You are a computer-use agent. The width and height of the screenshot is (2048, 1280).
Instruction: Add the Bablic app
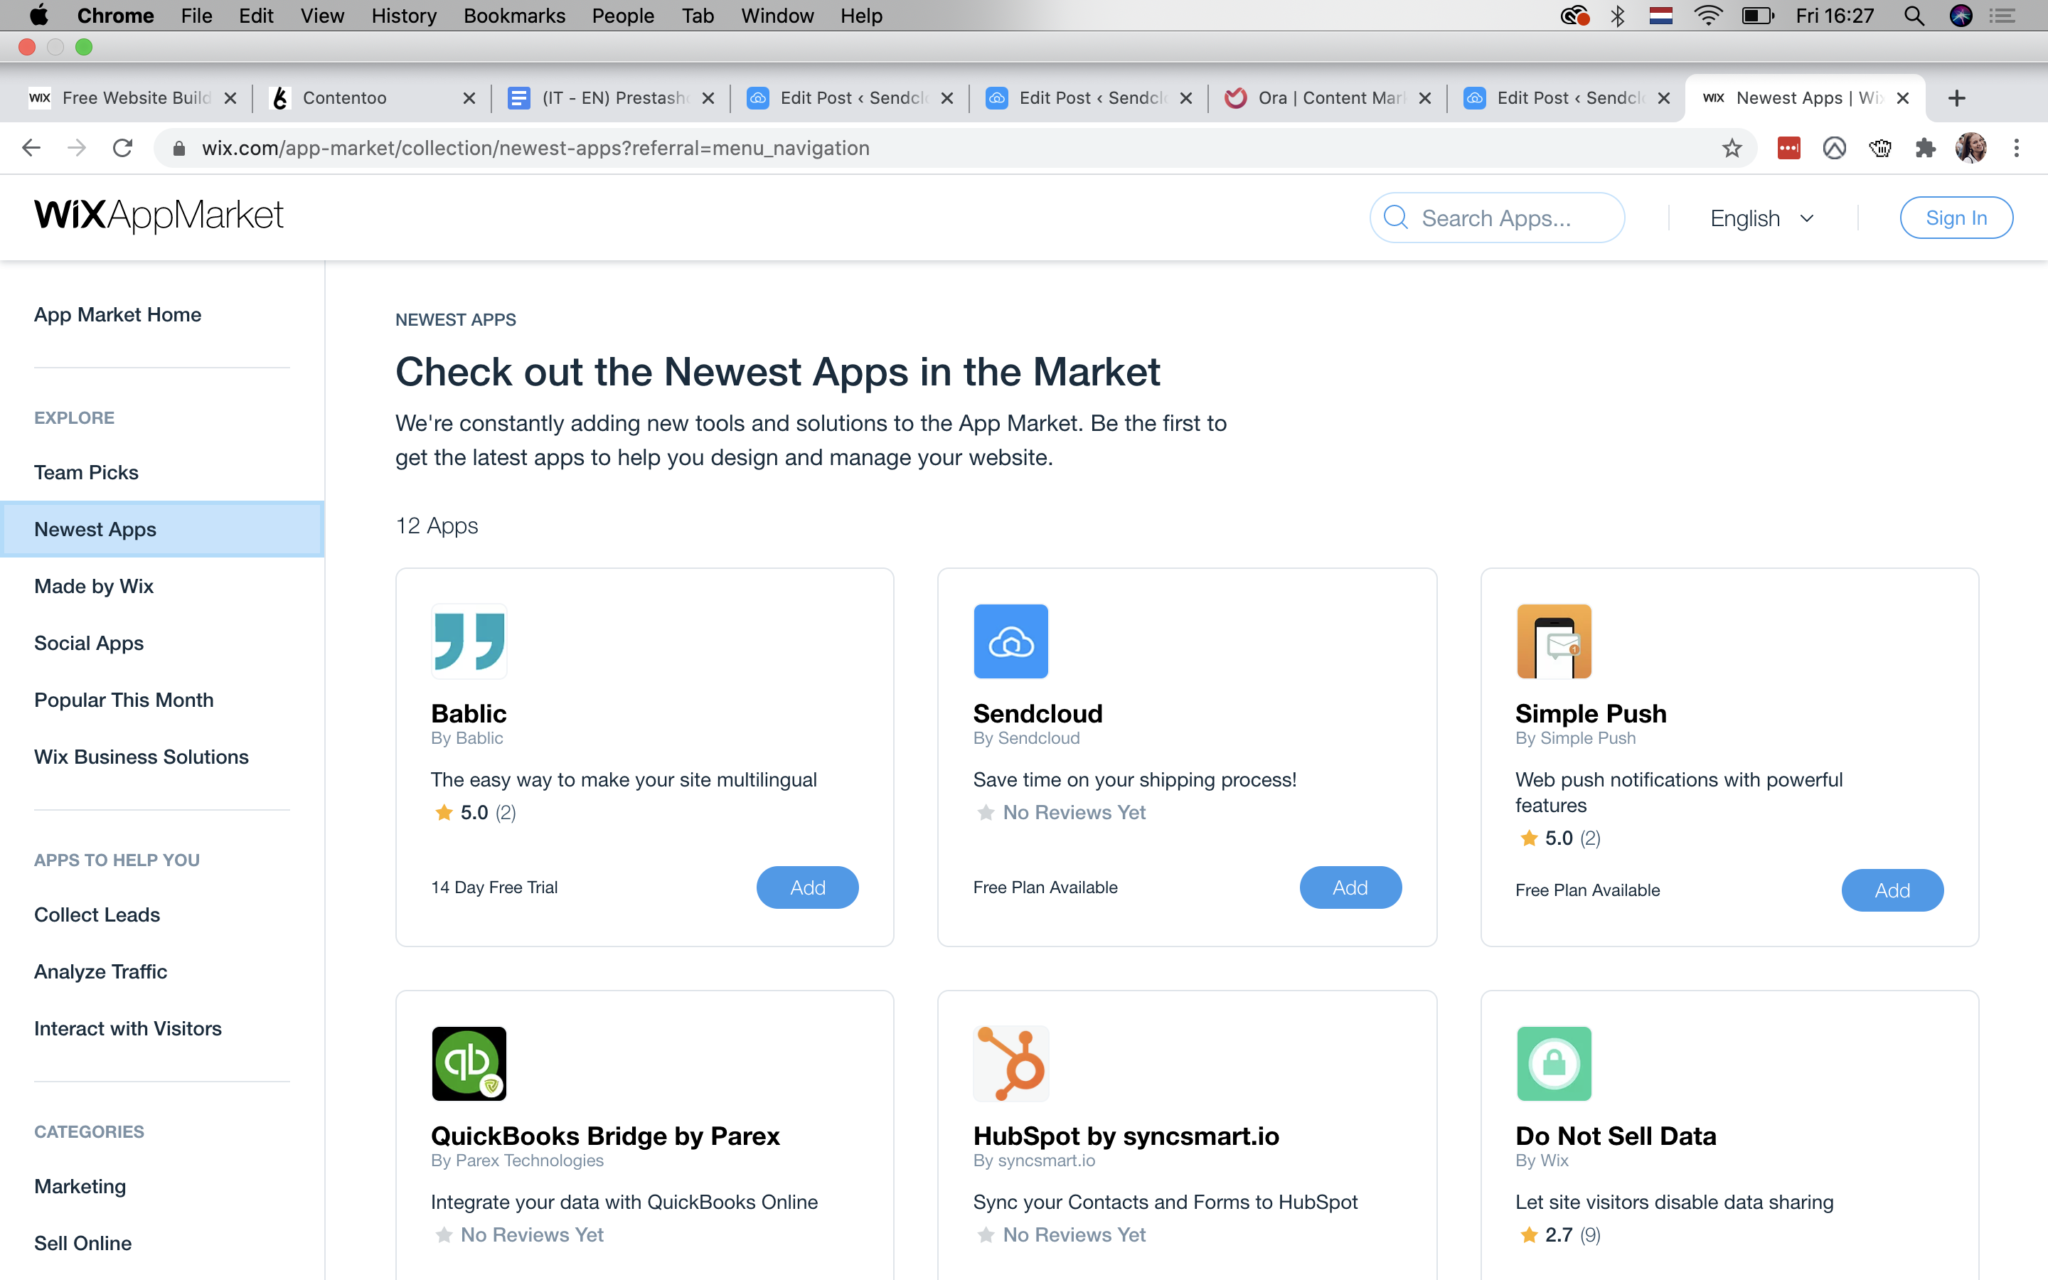click(x=807, y=887)
